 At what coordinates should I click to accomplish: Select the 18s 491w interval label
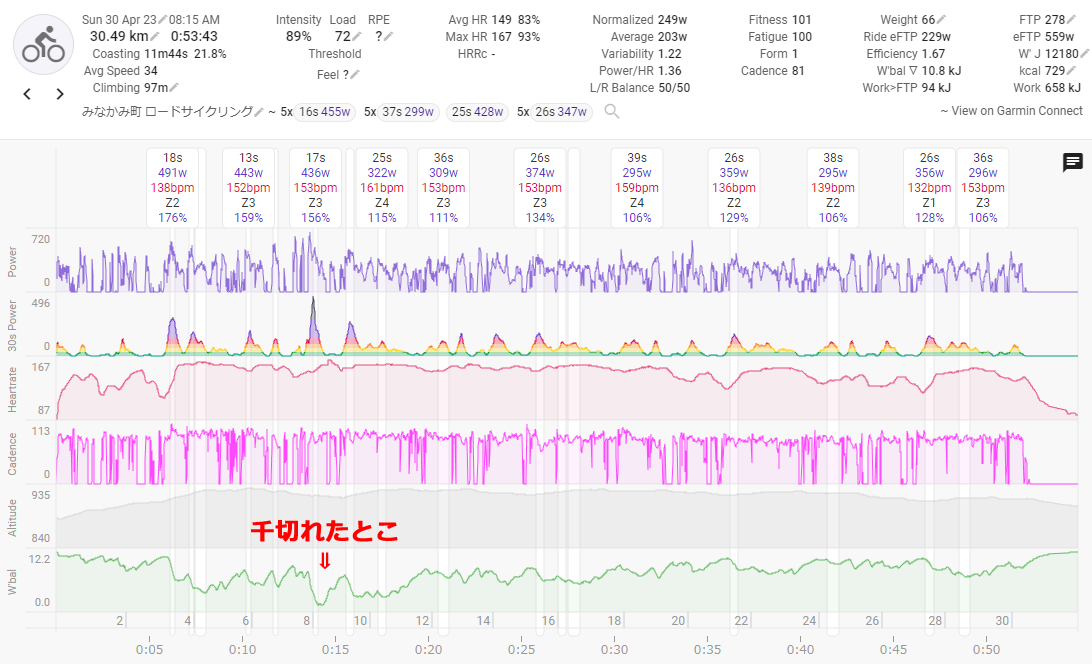173,188
